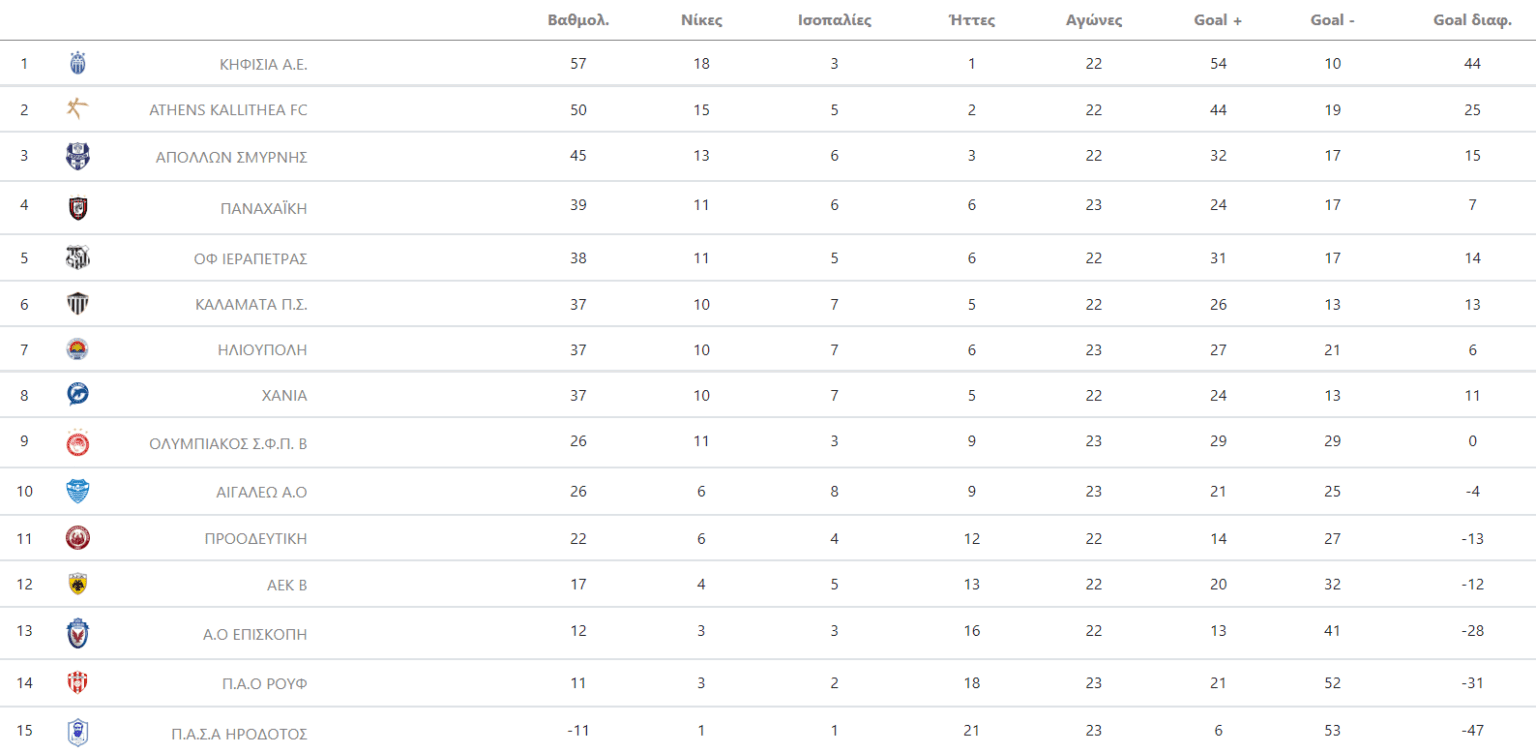This screenshot has height=753, width=1536.
Task: Click the Goal διαφ. column header
Action: (1472, 20)
